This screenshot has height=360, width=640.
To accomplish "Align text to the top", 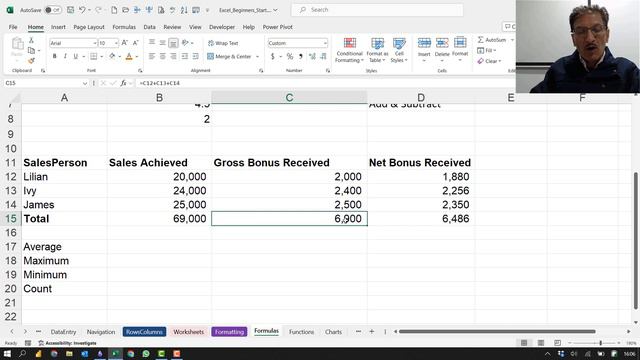I will pyautogui.click(x=152, y=42).
